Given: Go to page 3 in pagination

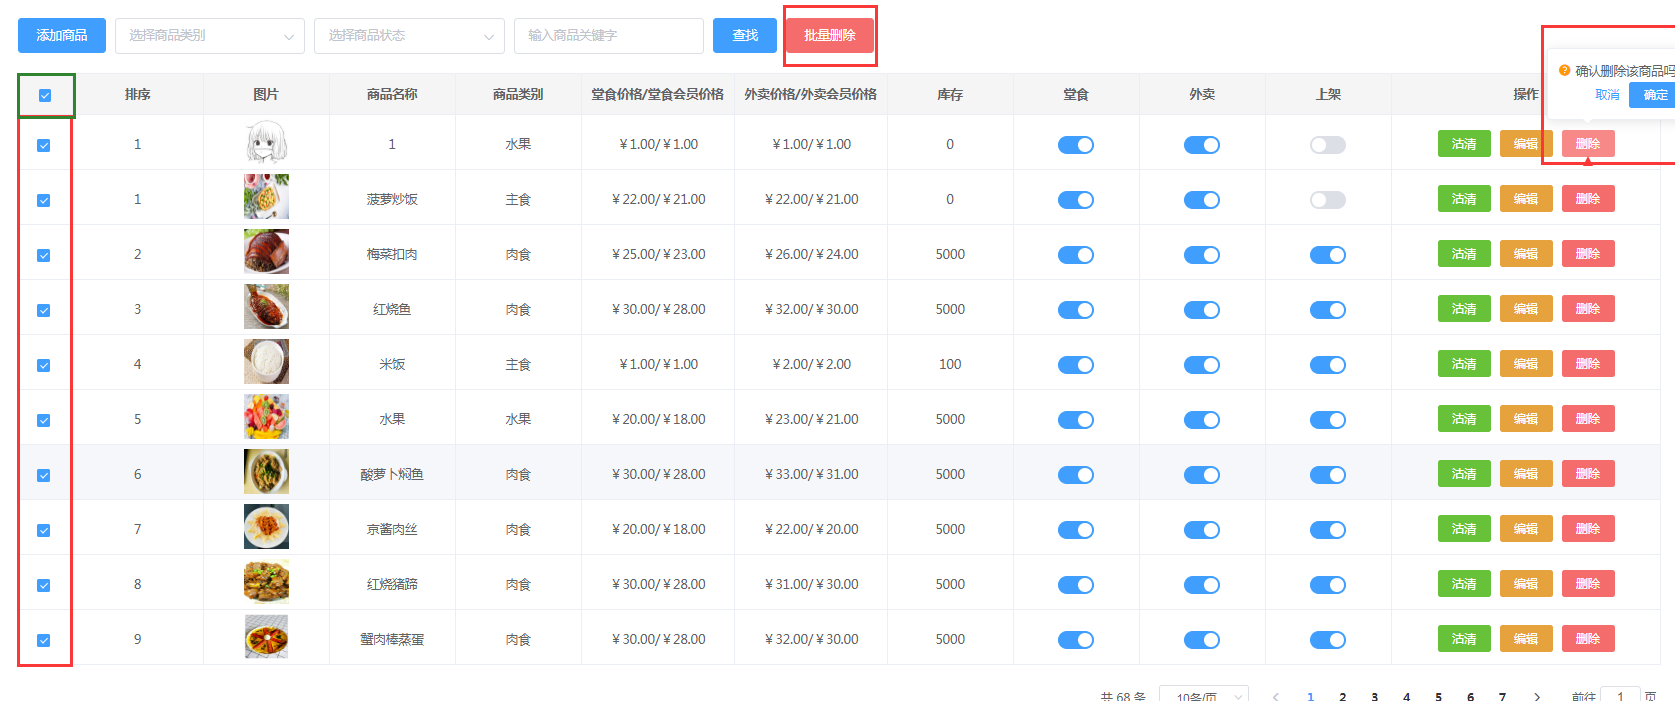Looking at the screenshot, I should (1374, 696).
